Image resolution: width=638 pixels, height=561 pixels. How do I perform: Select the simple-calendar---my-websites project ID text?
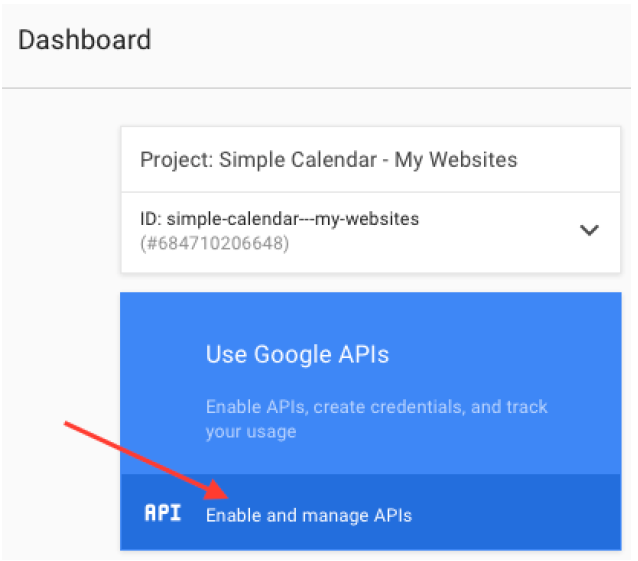pyautogui.click(x=293, y=219)
